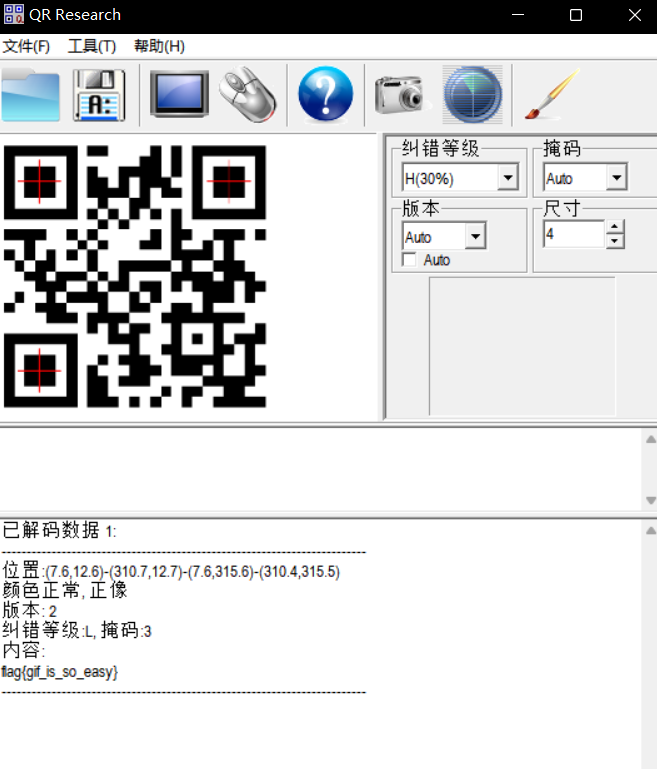
Task: Toggle the Auto checkbox under 版本
Action: click(x=409, y=259)
